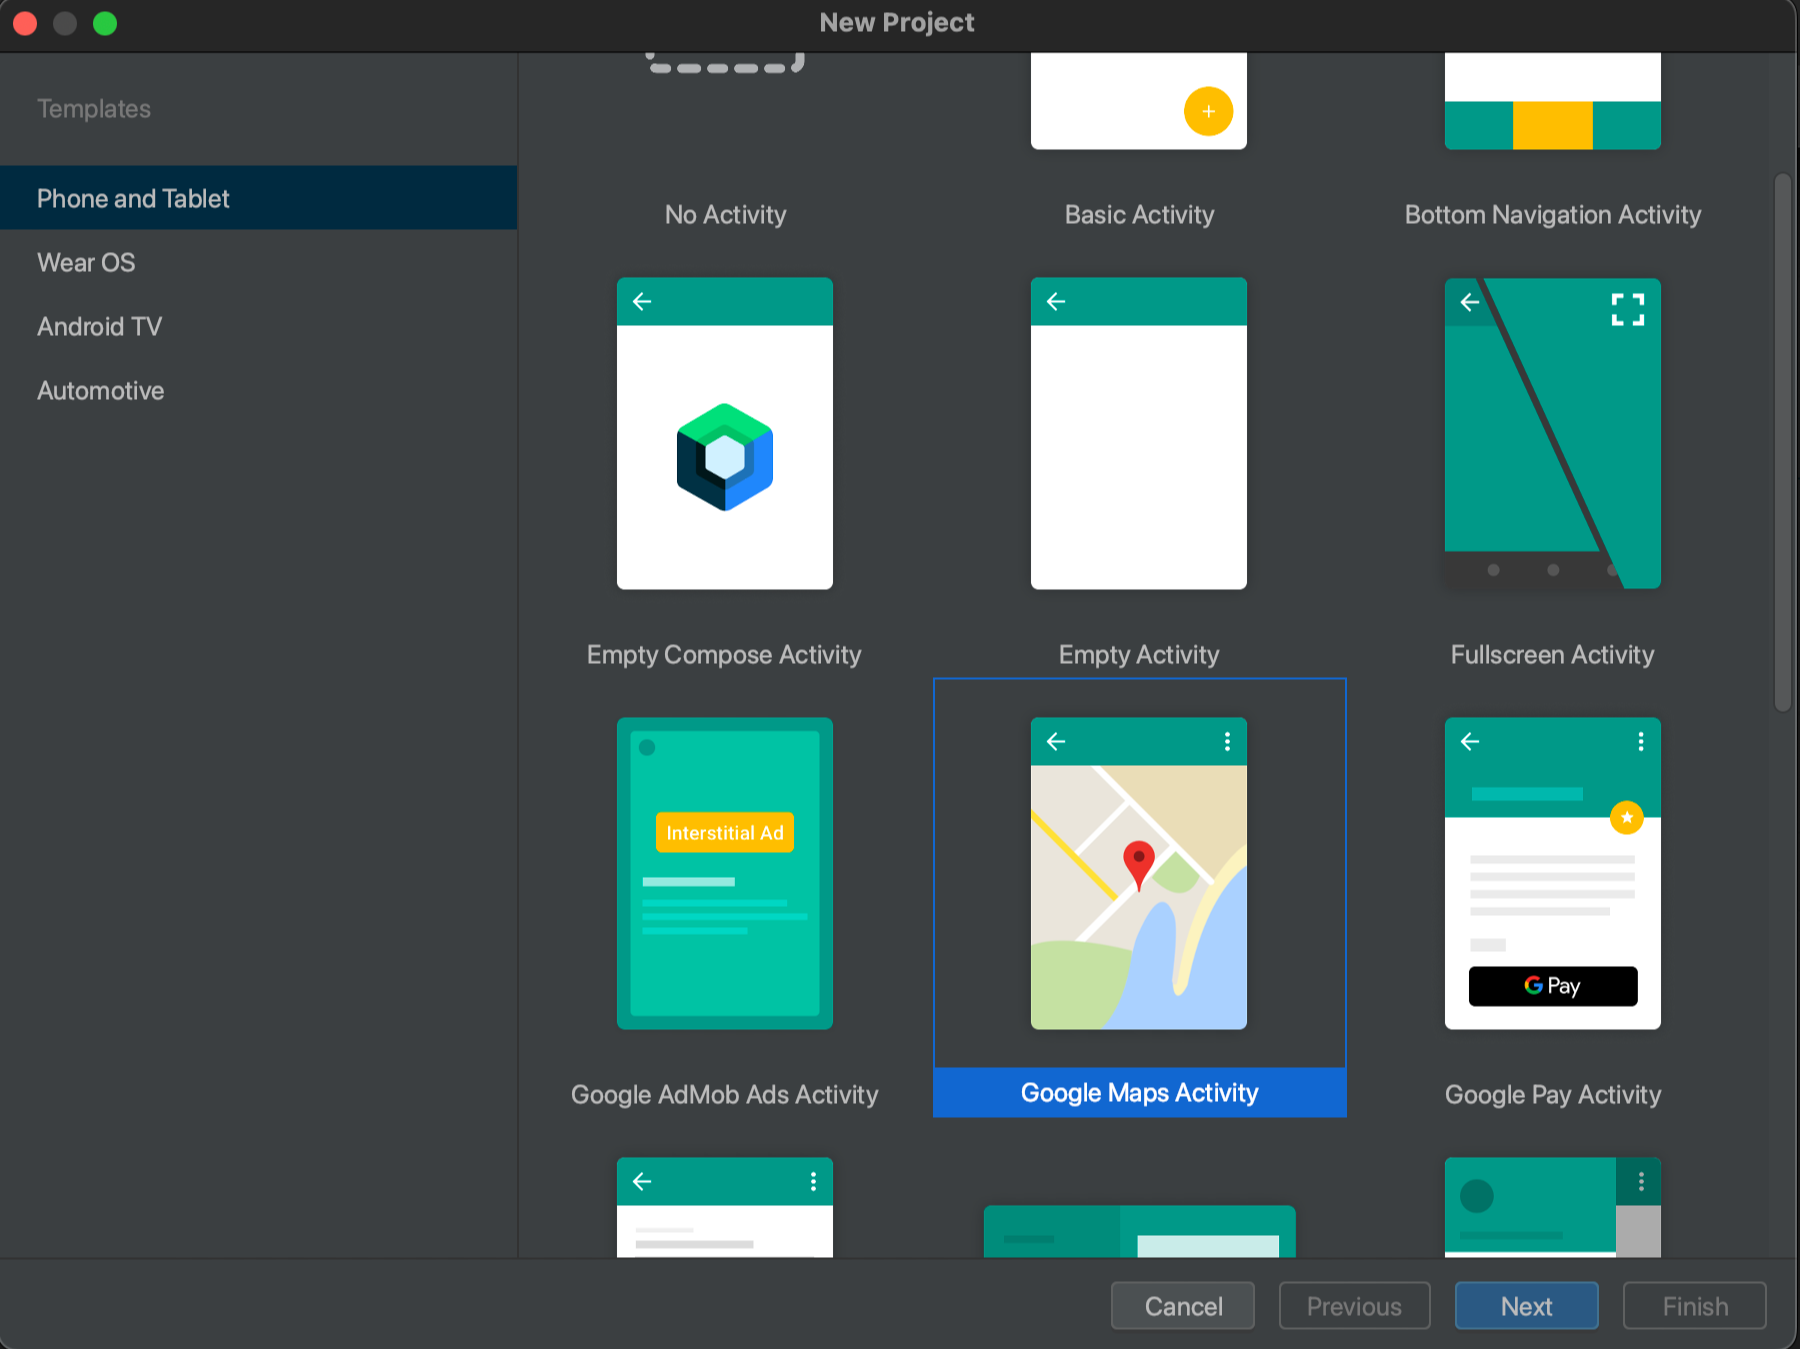
Task: Select the Google Maps Activity map thumbnail
Action: 1139,873
